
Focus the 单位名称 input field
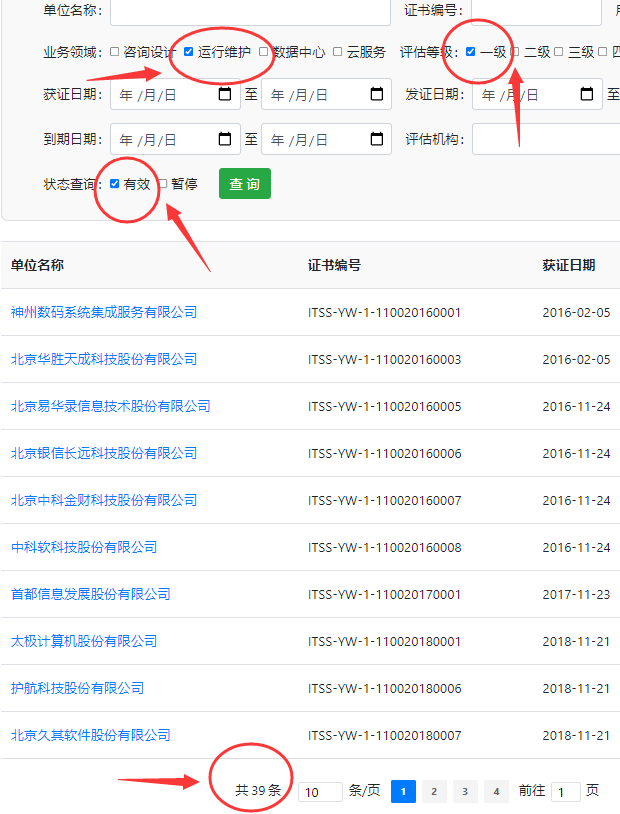[250, 10]
